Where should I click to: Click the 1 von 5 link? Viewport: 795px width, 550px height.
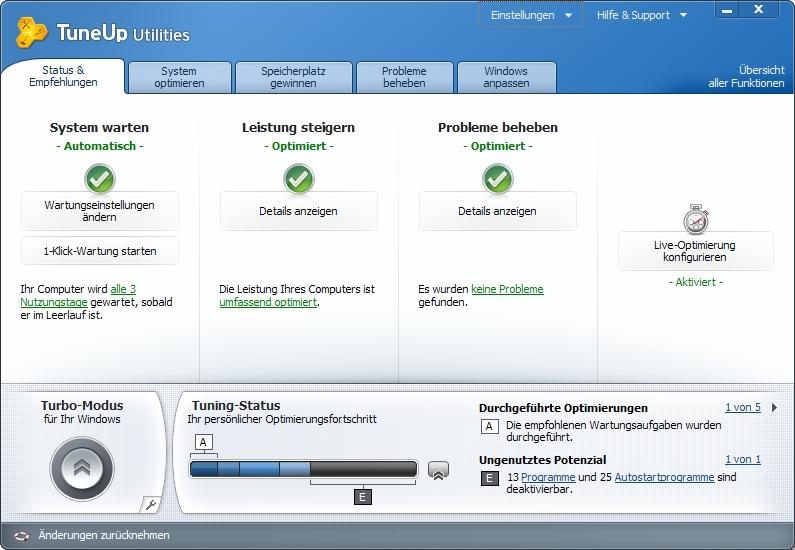(x=743, y=407)
